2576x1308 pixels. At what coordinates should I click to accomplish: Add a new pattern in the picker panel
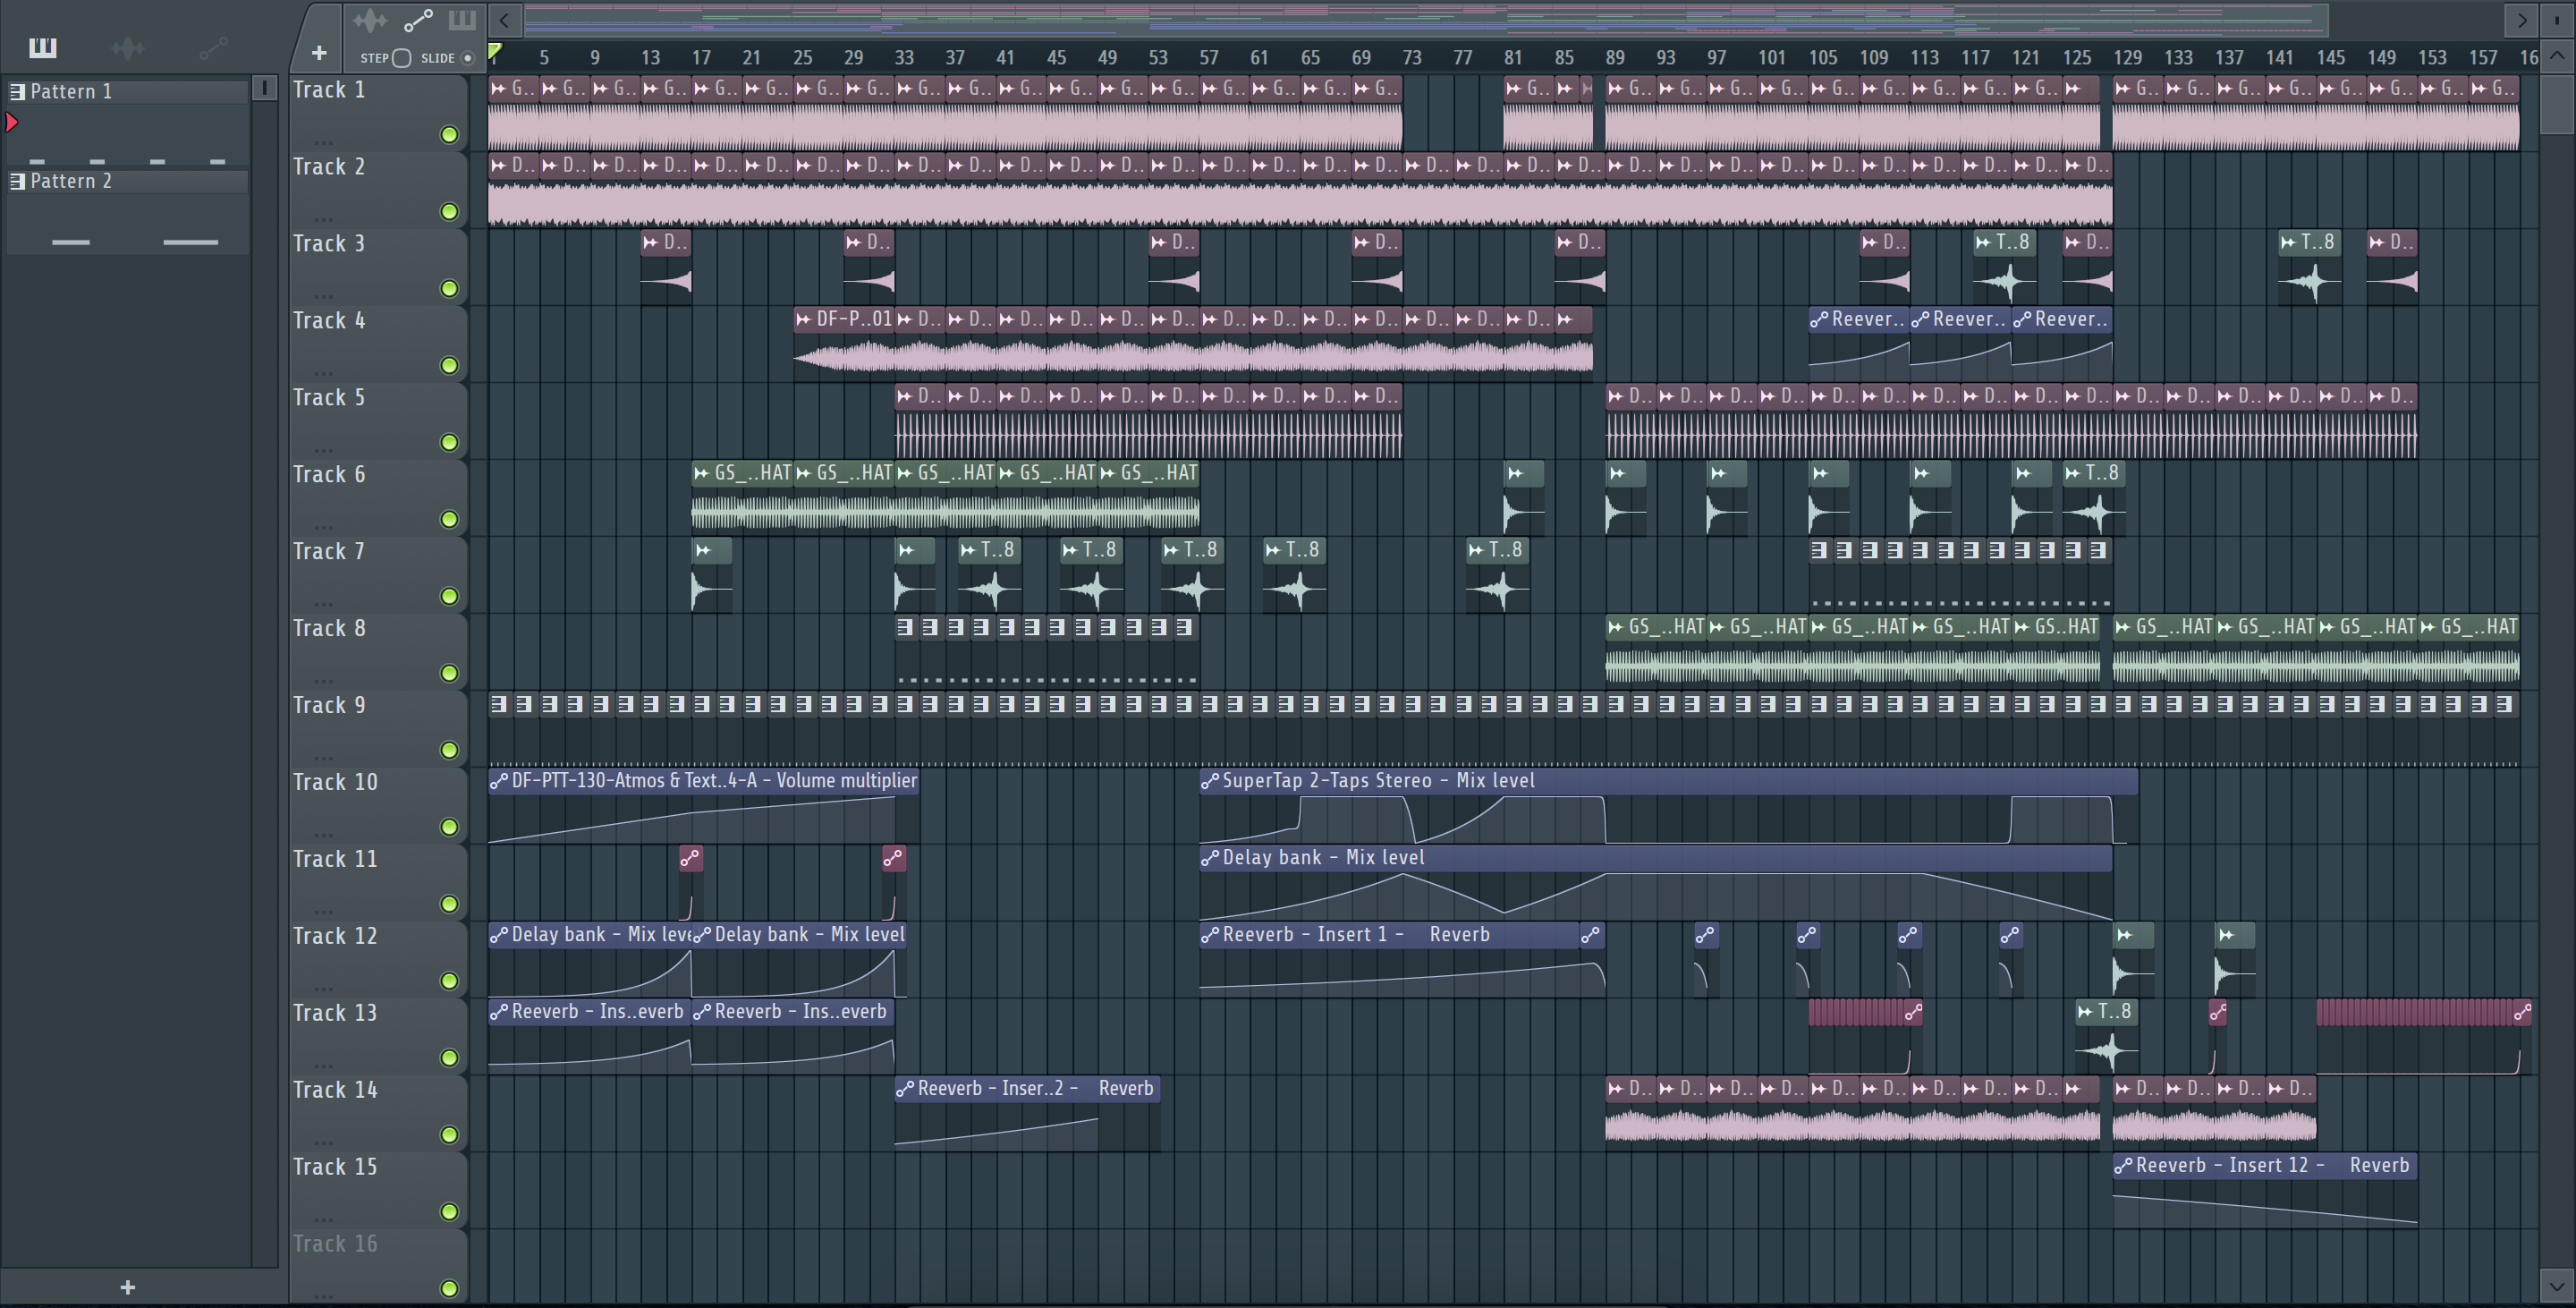[127, 1287]
